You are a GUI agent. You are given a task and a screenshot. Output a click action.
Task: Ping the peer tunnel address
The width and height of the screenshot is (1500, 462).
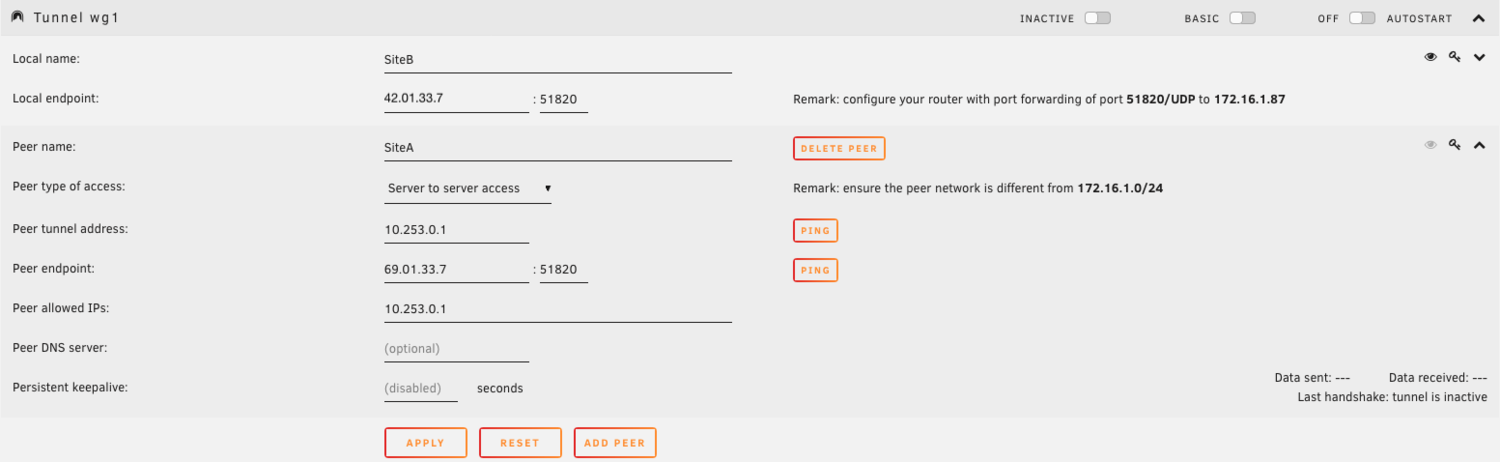point(815,230)
